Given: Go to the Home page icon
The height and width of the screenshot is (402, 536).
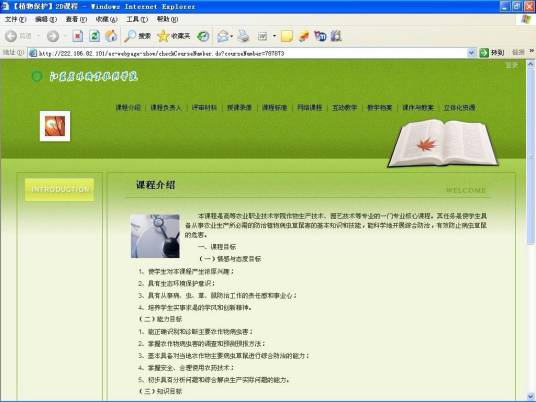Looking at the screenshot, I should (x=111, y=36).
